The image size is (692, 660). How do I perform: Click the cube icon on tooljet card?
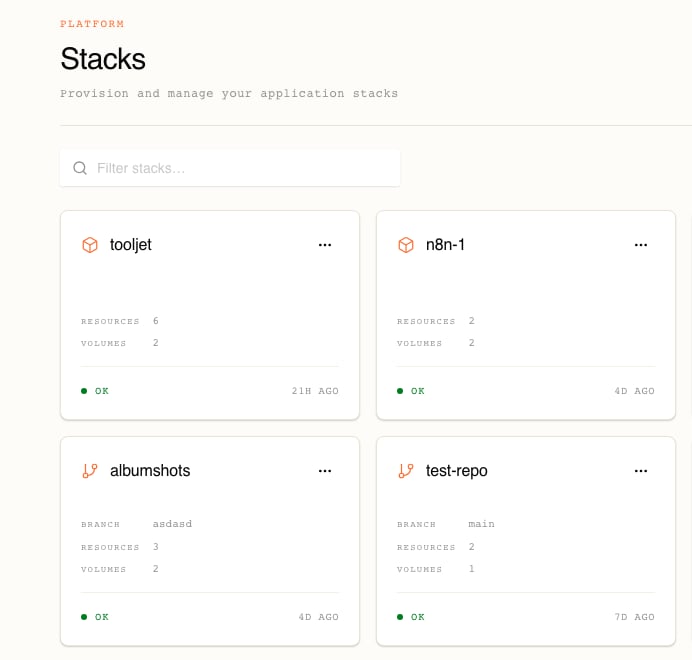[90, 245]
